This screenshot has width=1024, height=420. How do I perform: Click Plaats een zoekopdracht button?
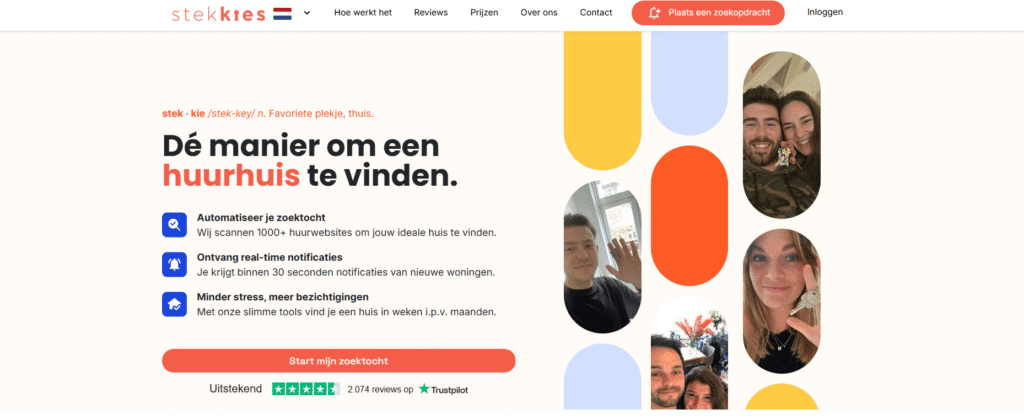coord(708,12)
